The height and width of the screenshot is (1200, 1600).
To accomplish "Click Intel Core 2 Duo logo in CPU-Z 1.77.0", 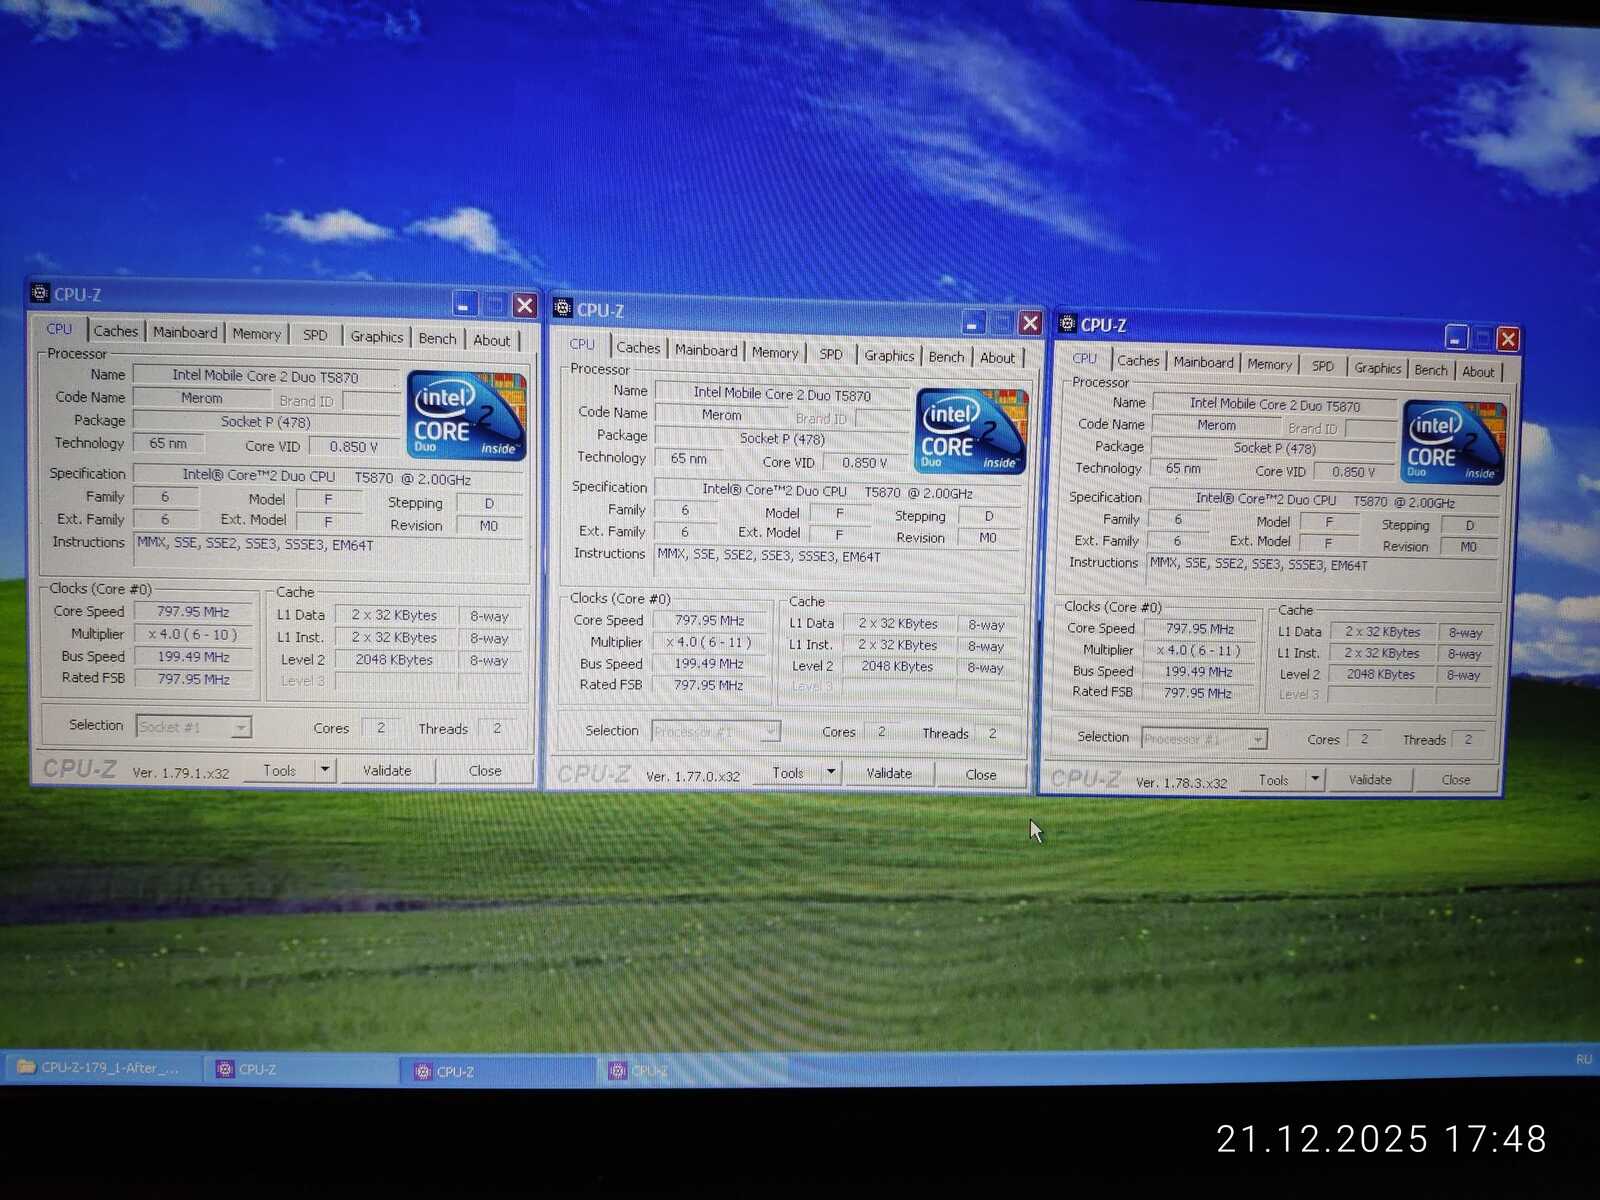I will click(971, 431).
